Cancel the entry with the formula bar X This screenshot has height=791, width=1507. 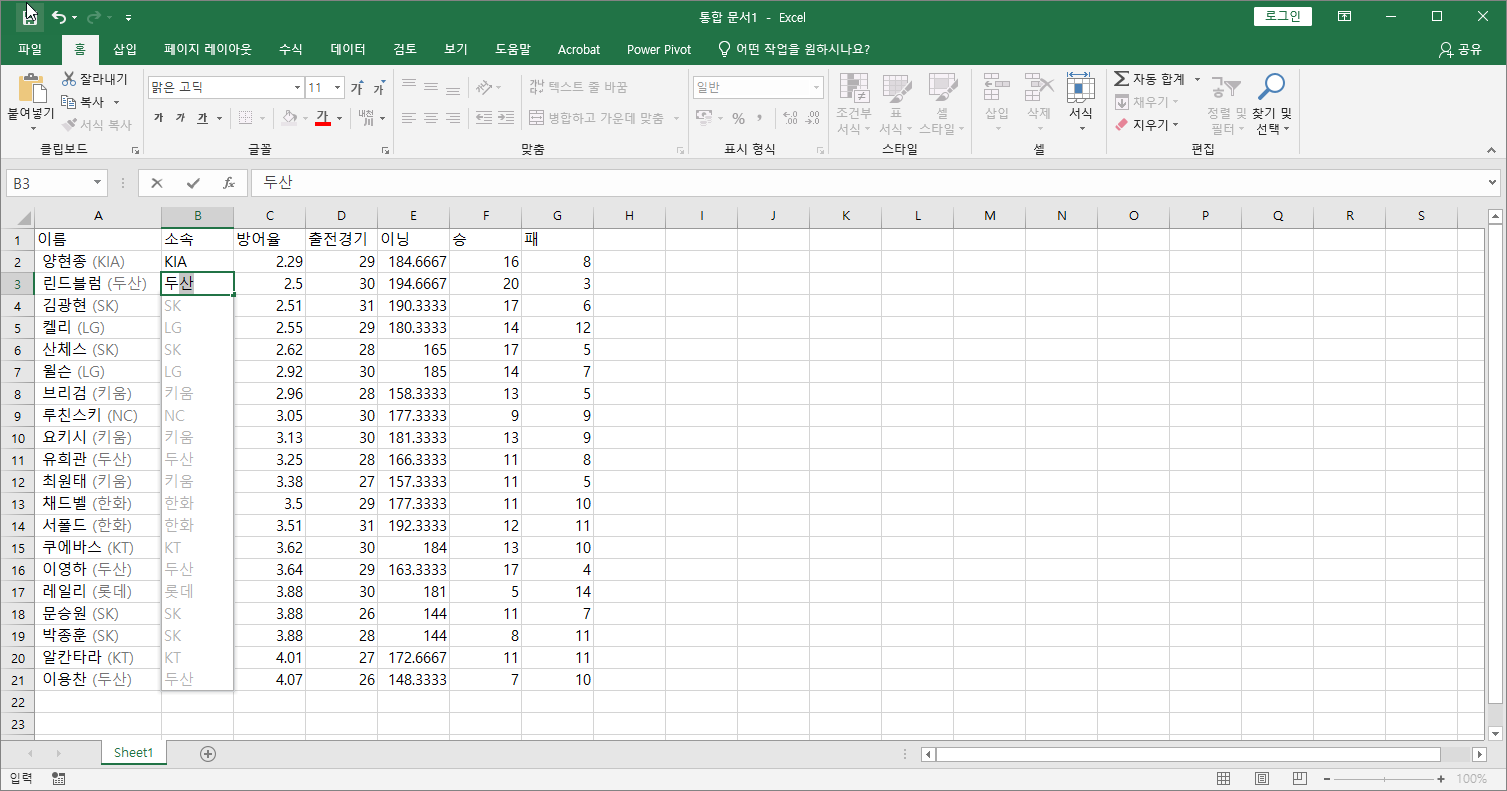pyautogui.click(x=157, y=183)
